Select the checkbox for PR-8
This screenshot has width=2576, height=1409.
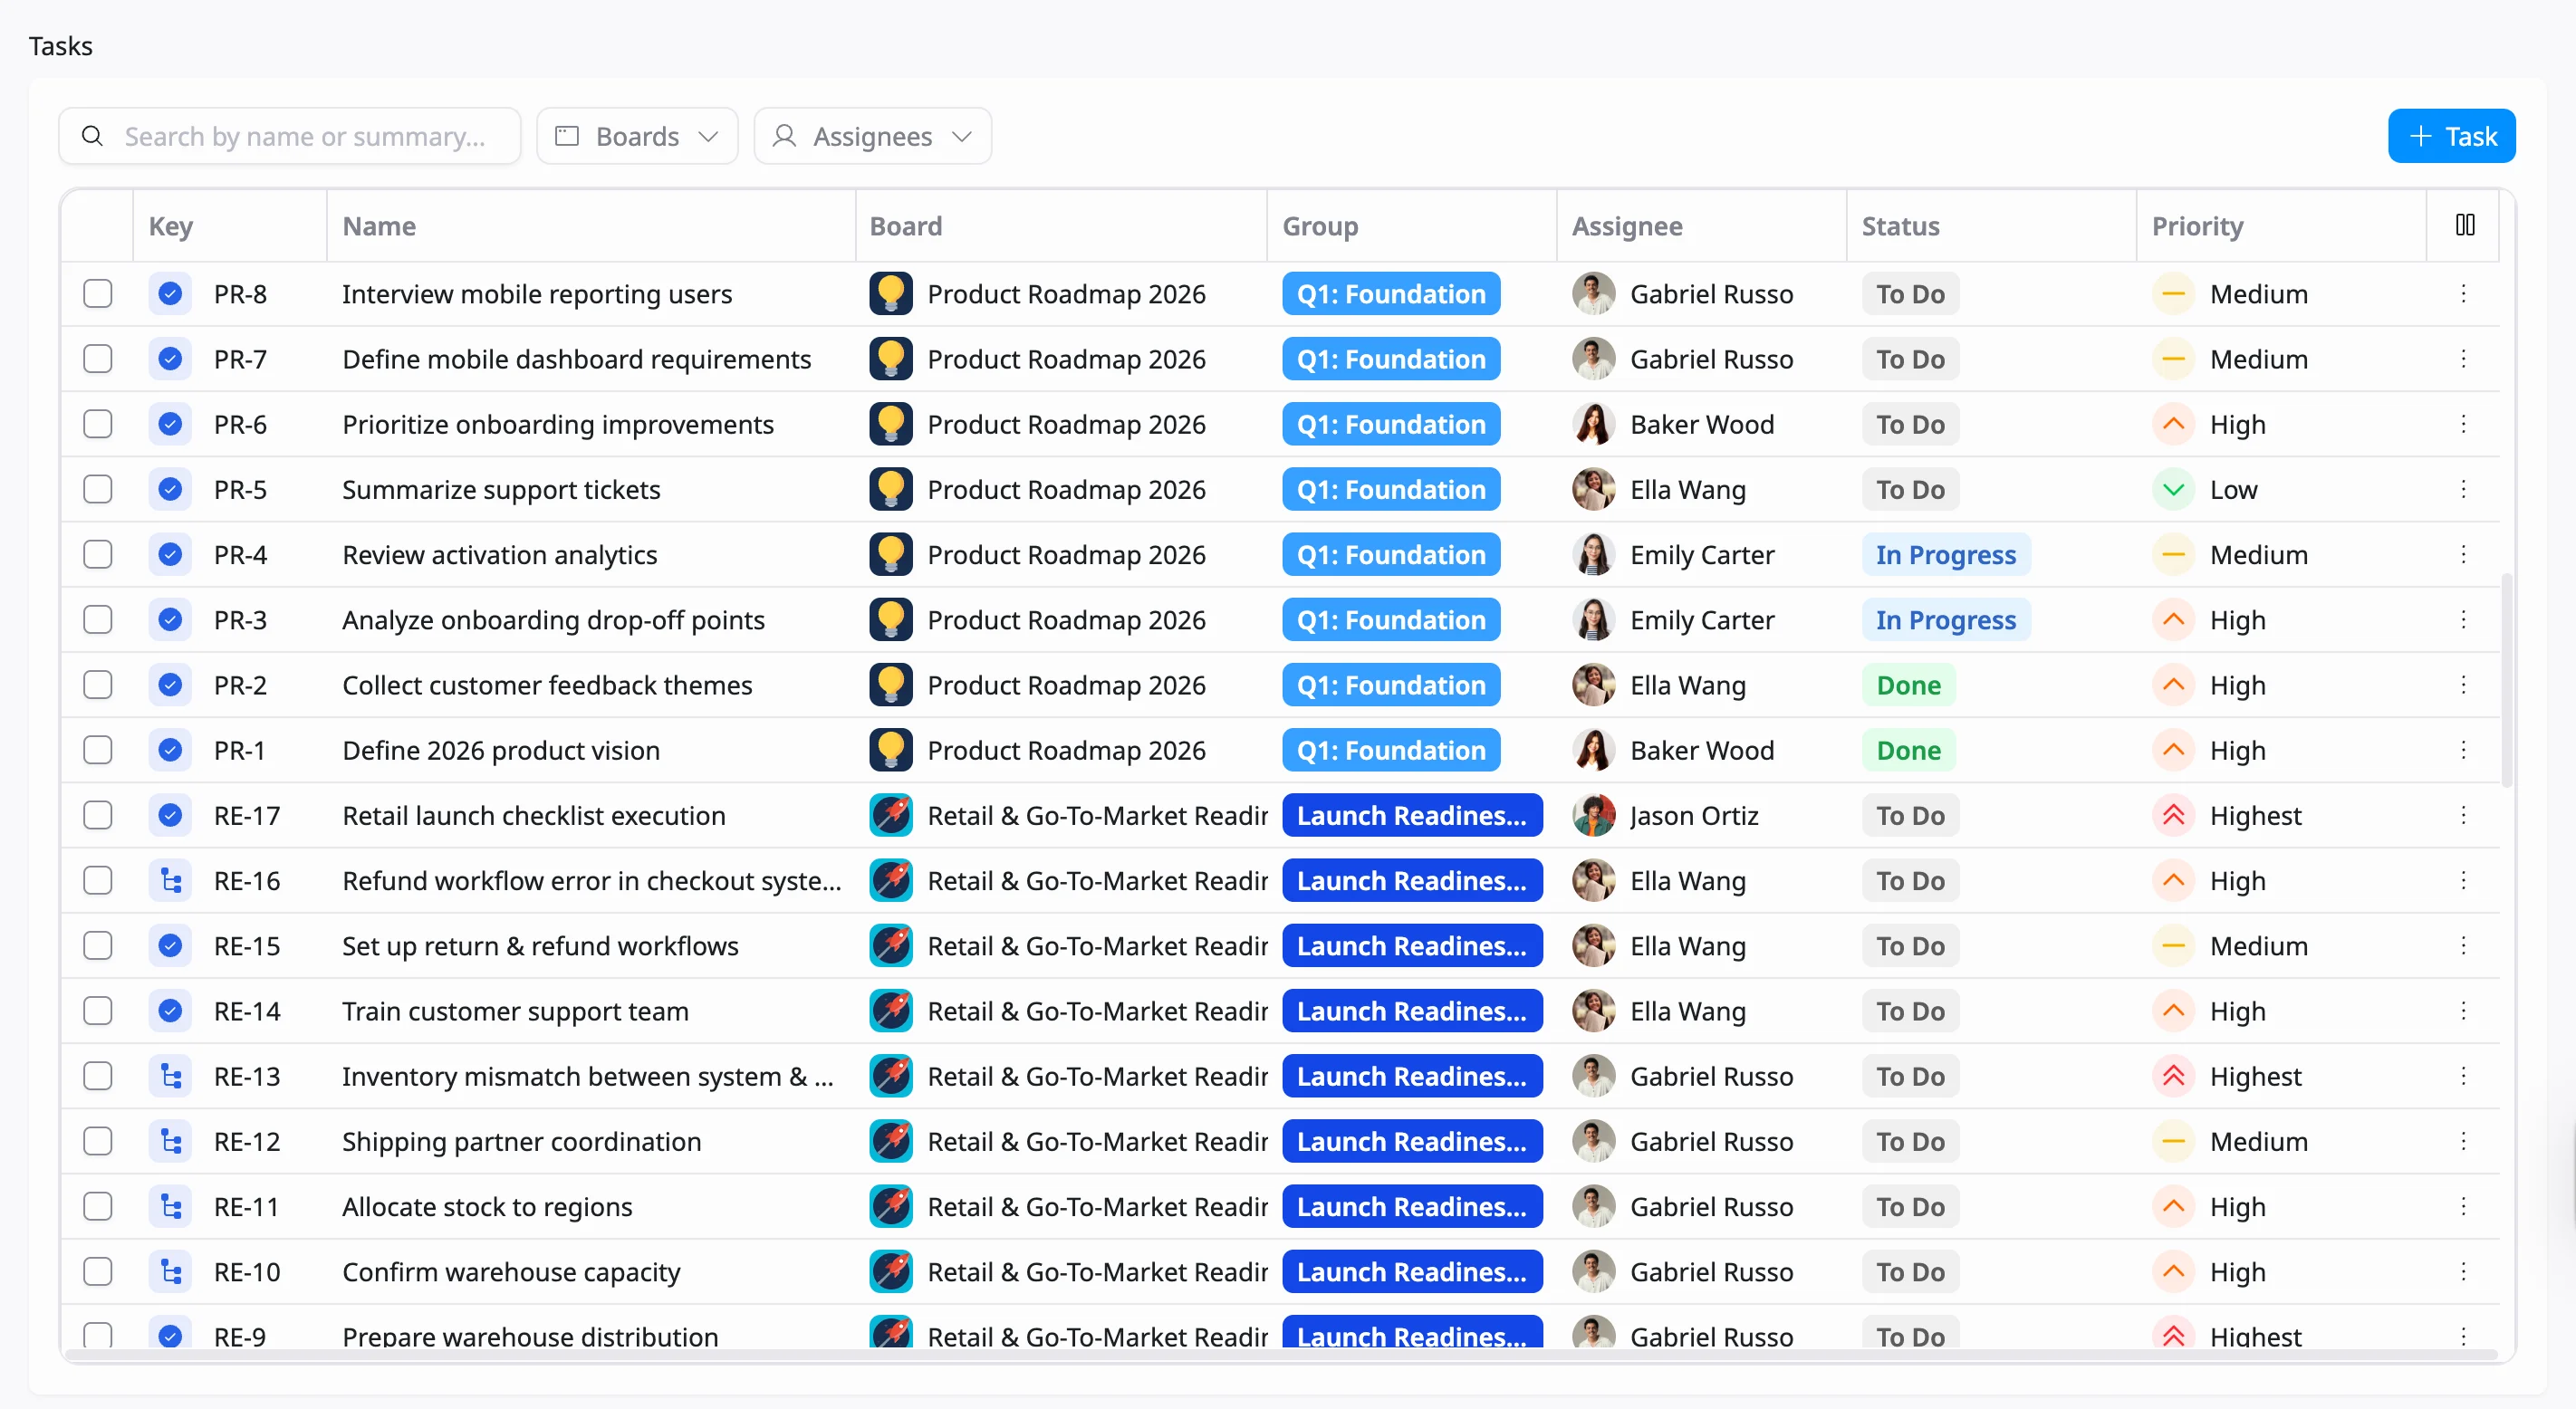(97, 294)
